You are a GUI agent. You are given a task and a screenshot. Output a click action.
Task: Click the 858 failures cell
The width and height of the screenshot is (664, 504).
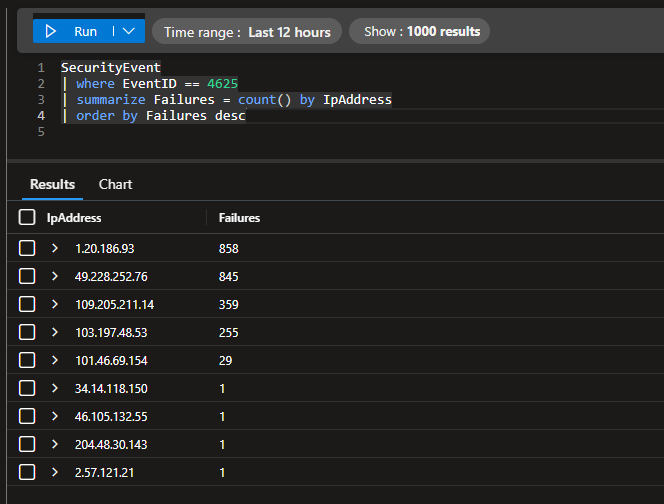click(x=229, y=248)
